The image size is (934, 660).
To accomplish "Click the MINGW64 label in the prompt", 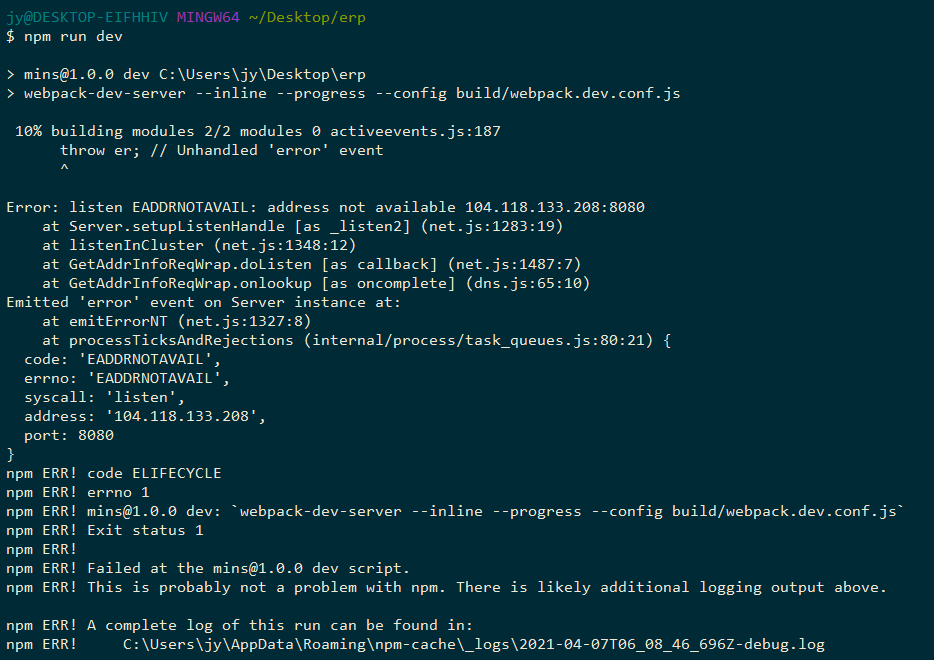I will click(x=208, y=17).
